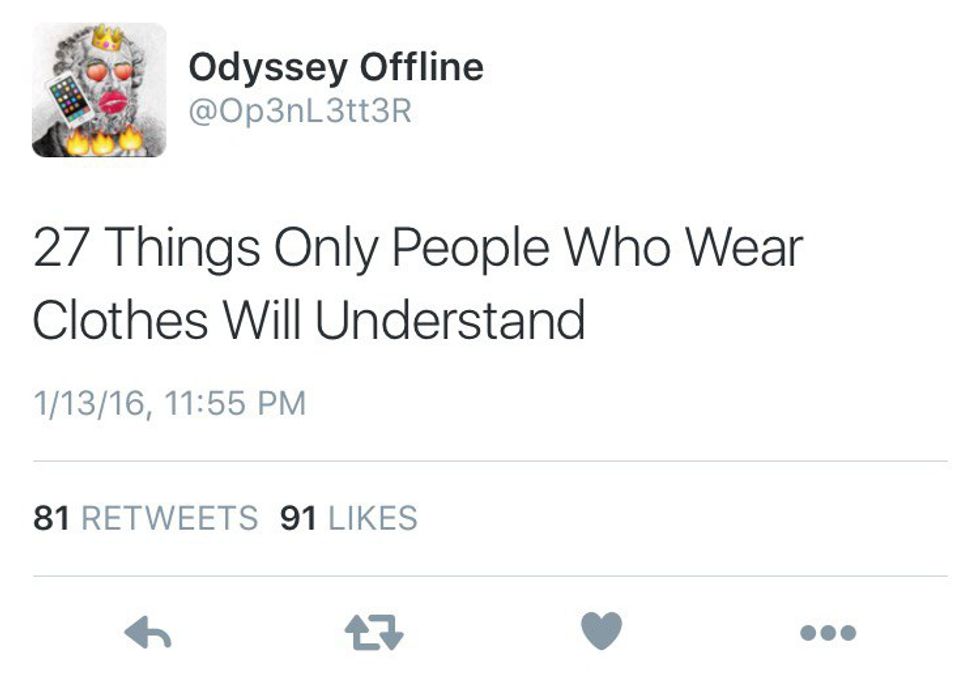Open the @Op3nL3tt3R handle link
This screenshot has width=980, height=687.
coord(300,111)
